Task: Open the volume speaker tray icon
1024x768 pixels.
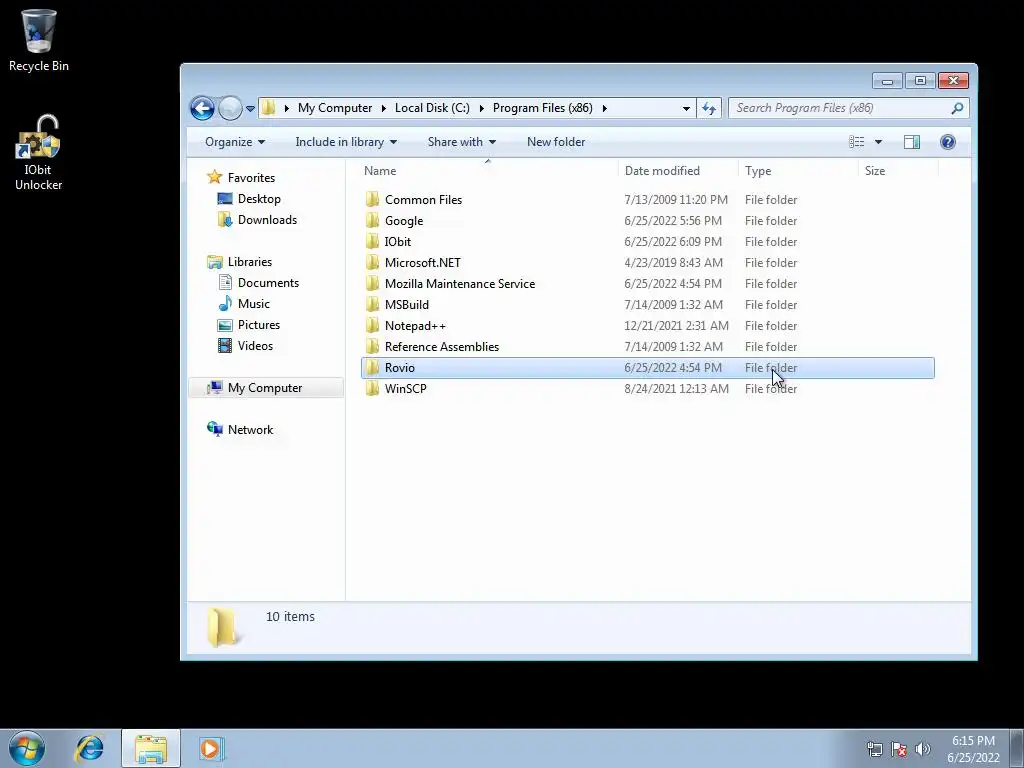Action: pyautogui.click(x=923, y=749)
